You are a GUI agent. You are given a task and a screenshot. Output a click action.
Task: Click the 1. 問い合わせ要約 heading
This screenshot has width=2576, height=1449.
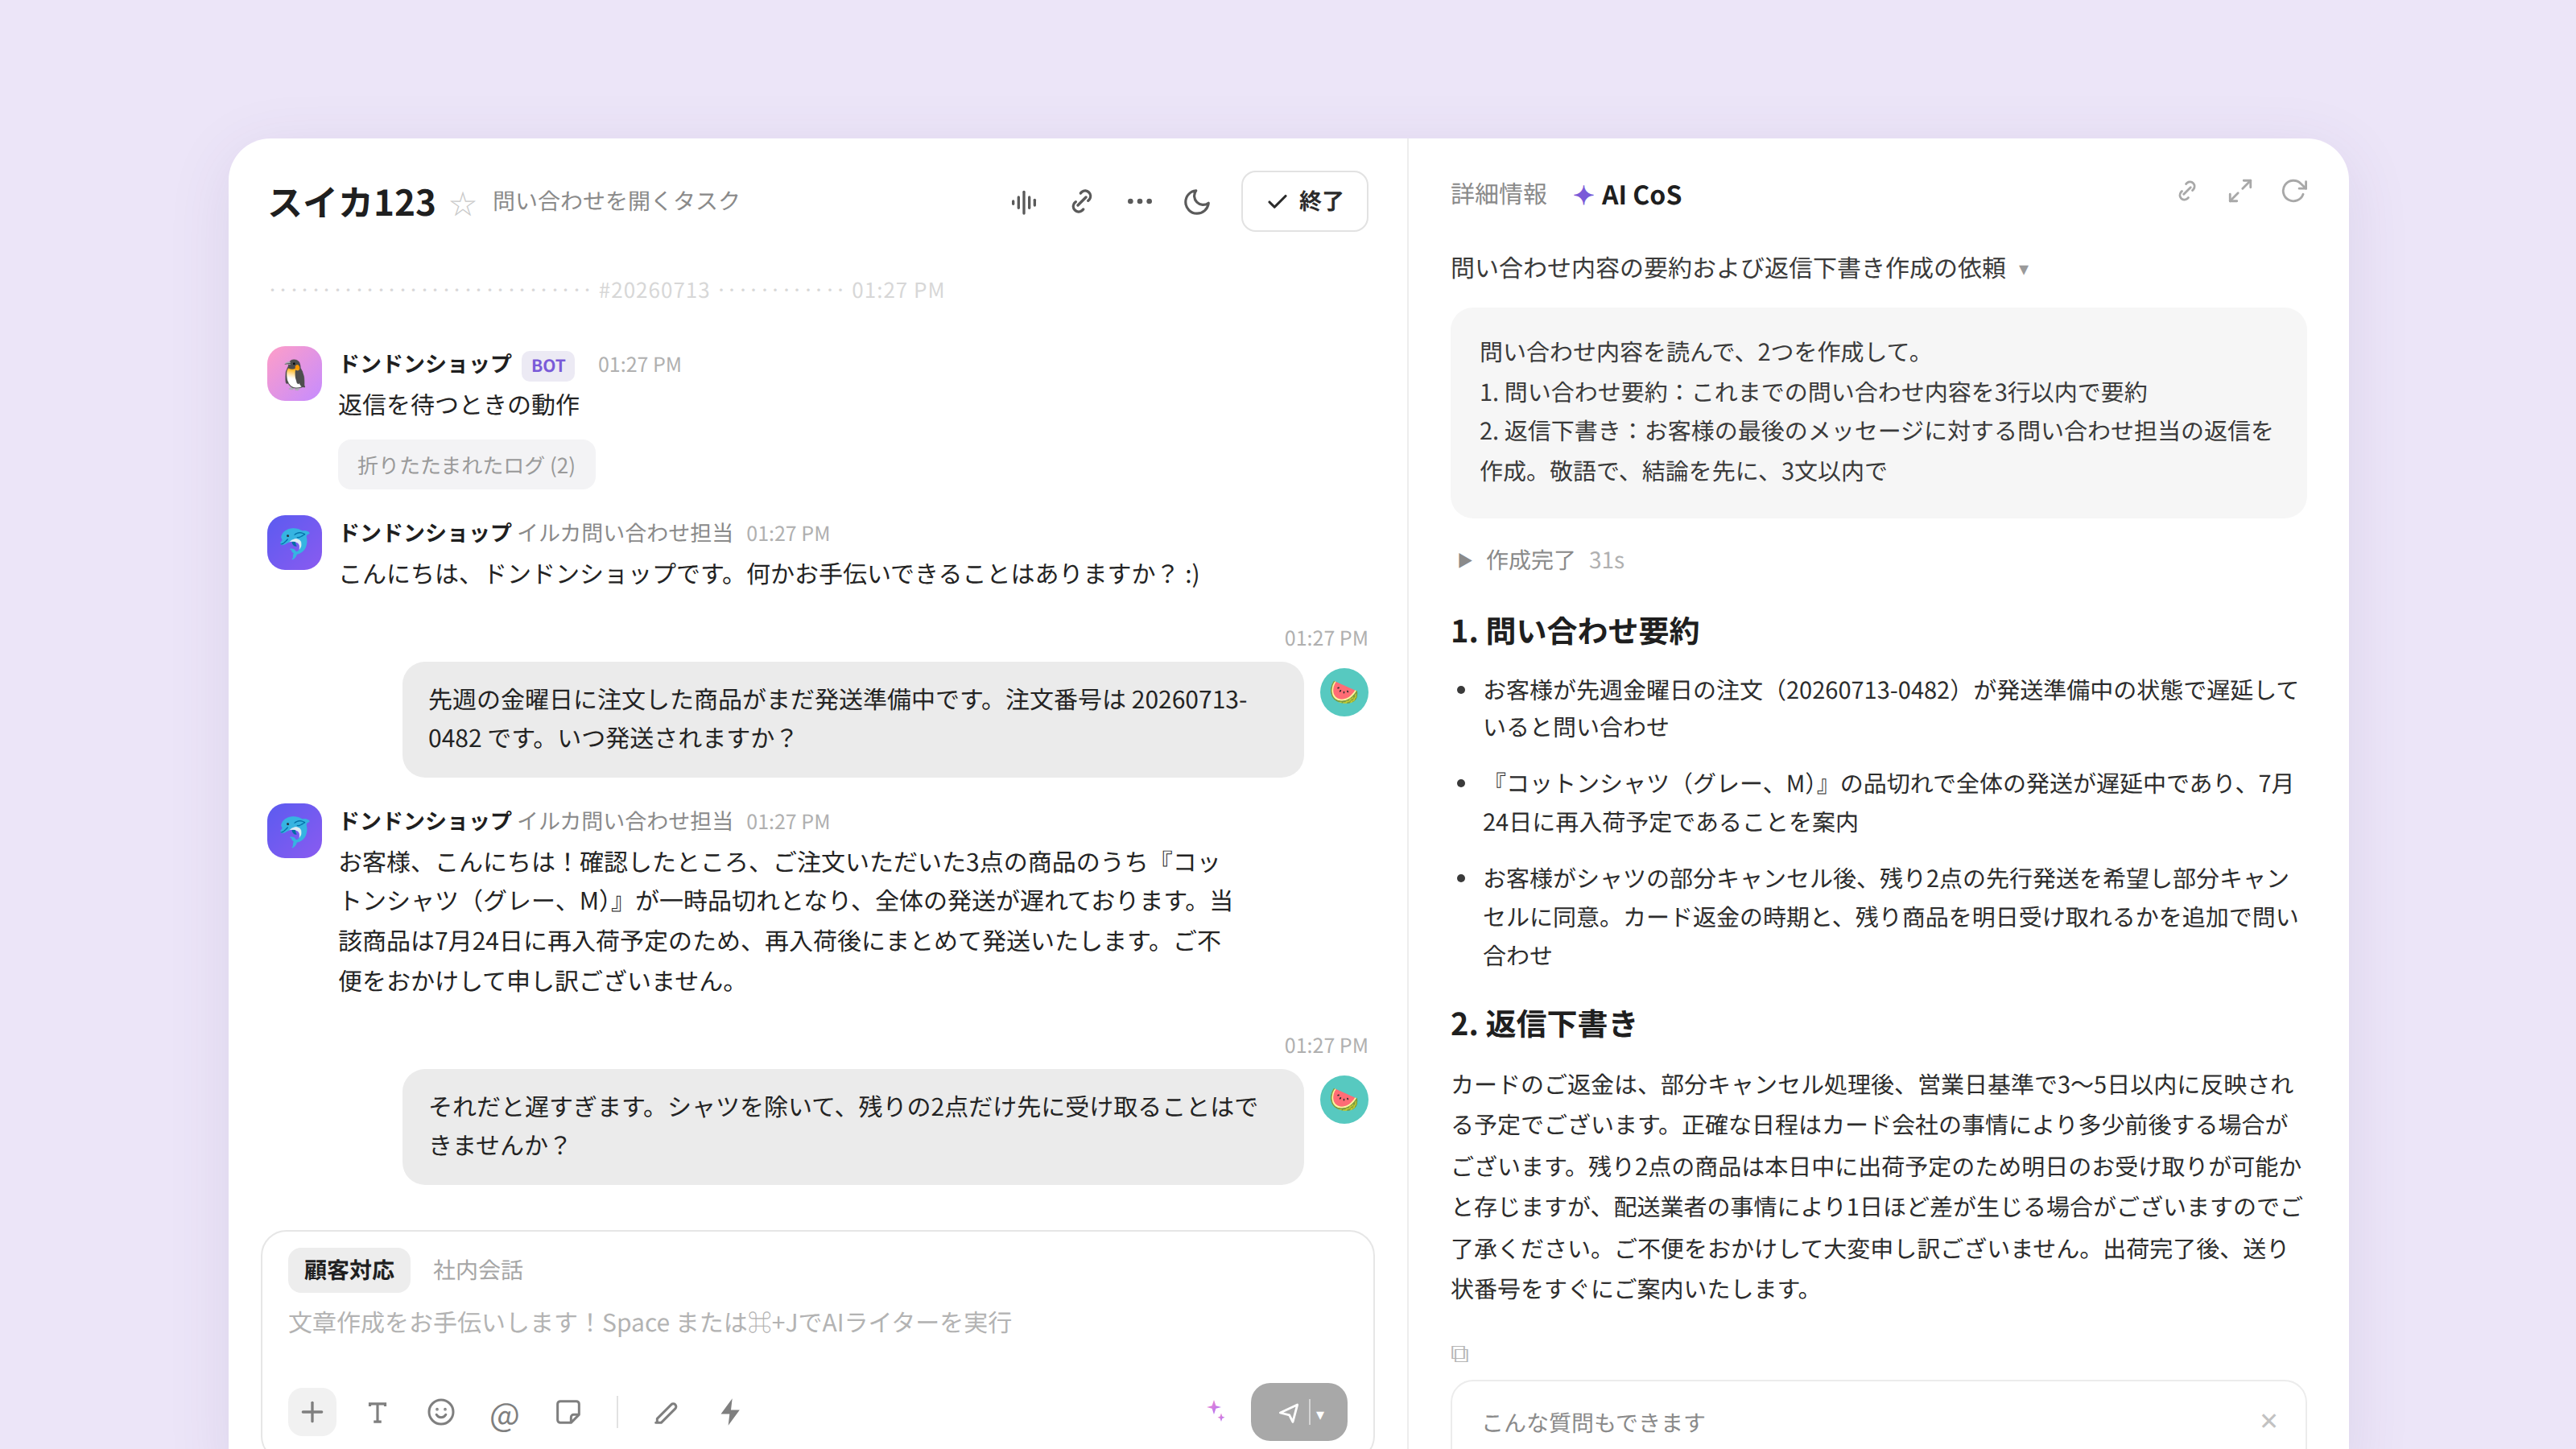[1575, 632]
